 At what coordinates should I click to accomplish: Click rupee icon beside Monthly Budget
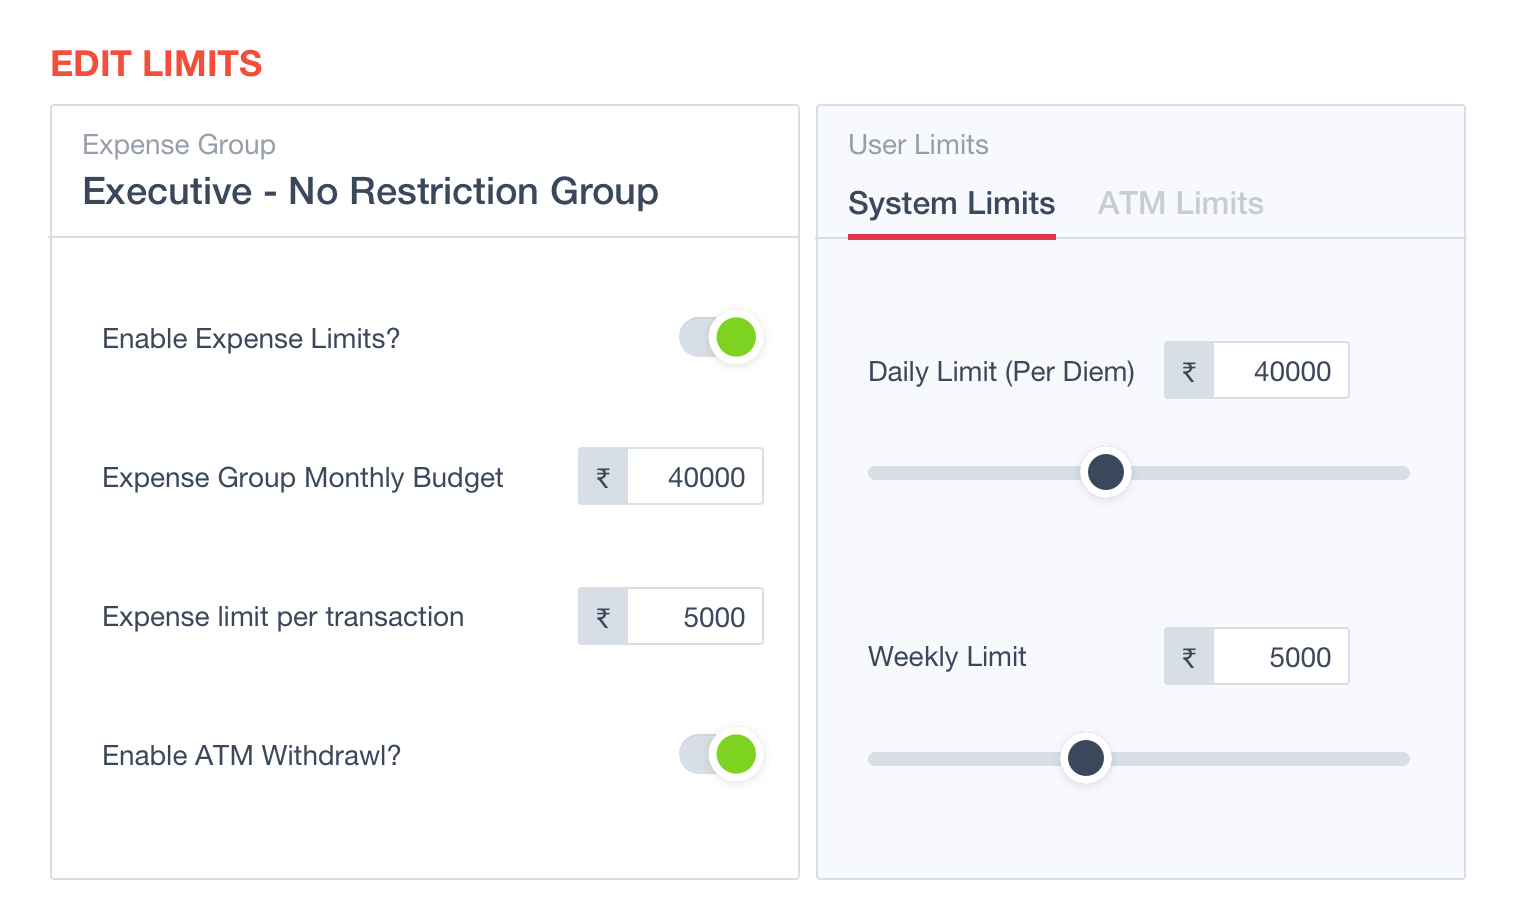(x=603, y=477)
